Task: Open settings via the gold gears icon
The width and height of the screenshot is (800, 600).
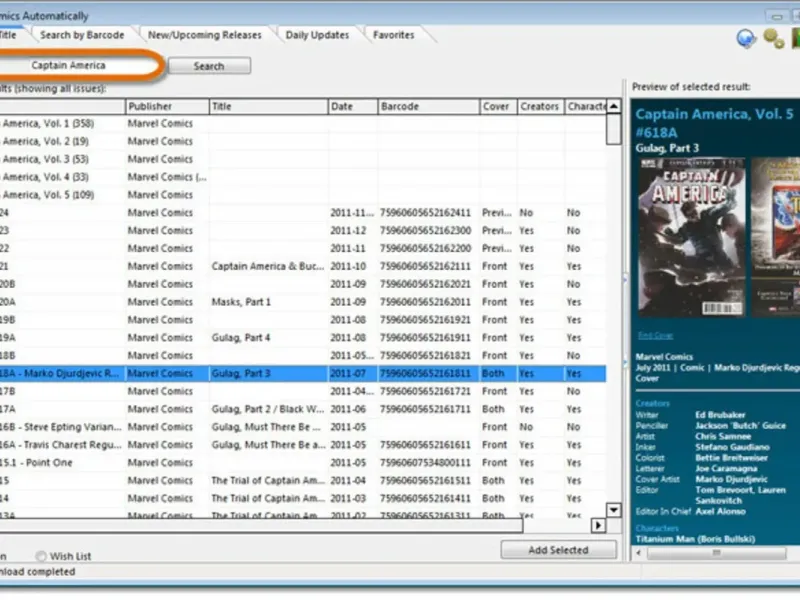Action: (x=773, y=38)
